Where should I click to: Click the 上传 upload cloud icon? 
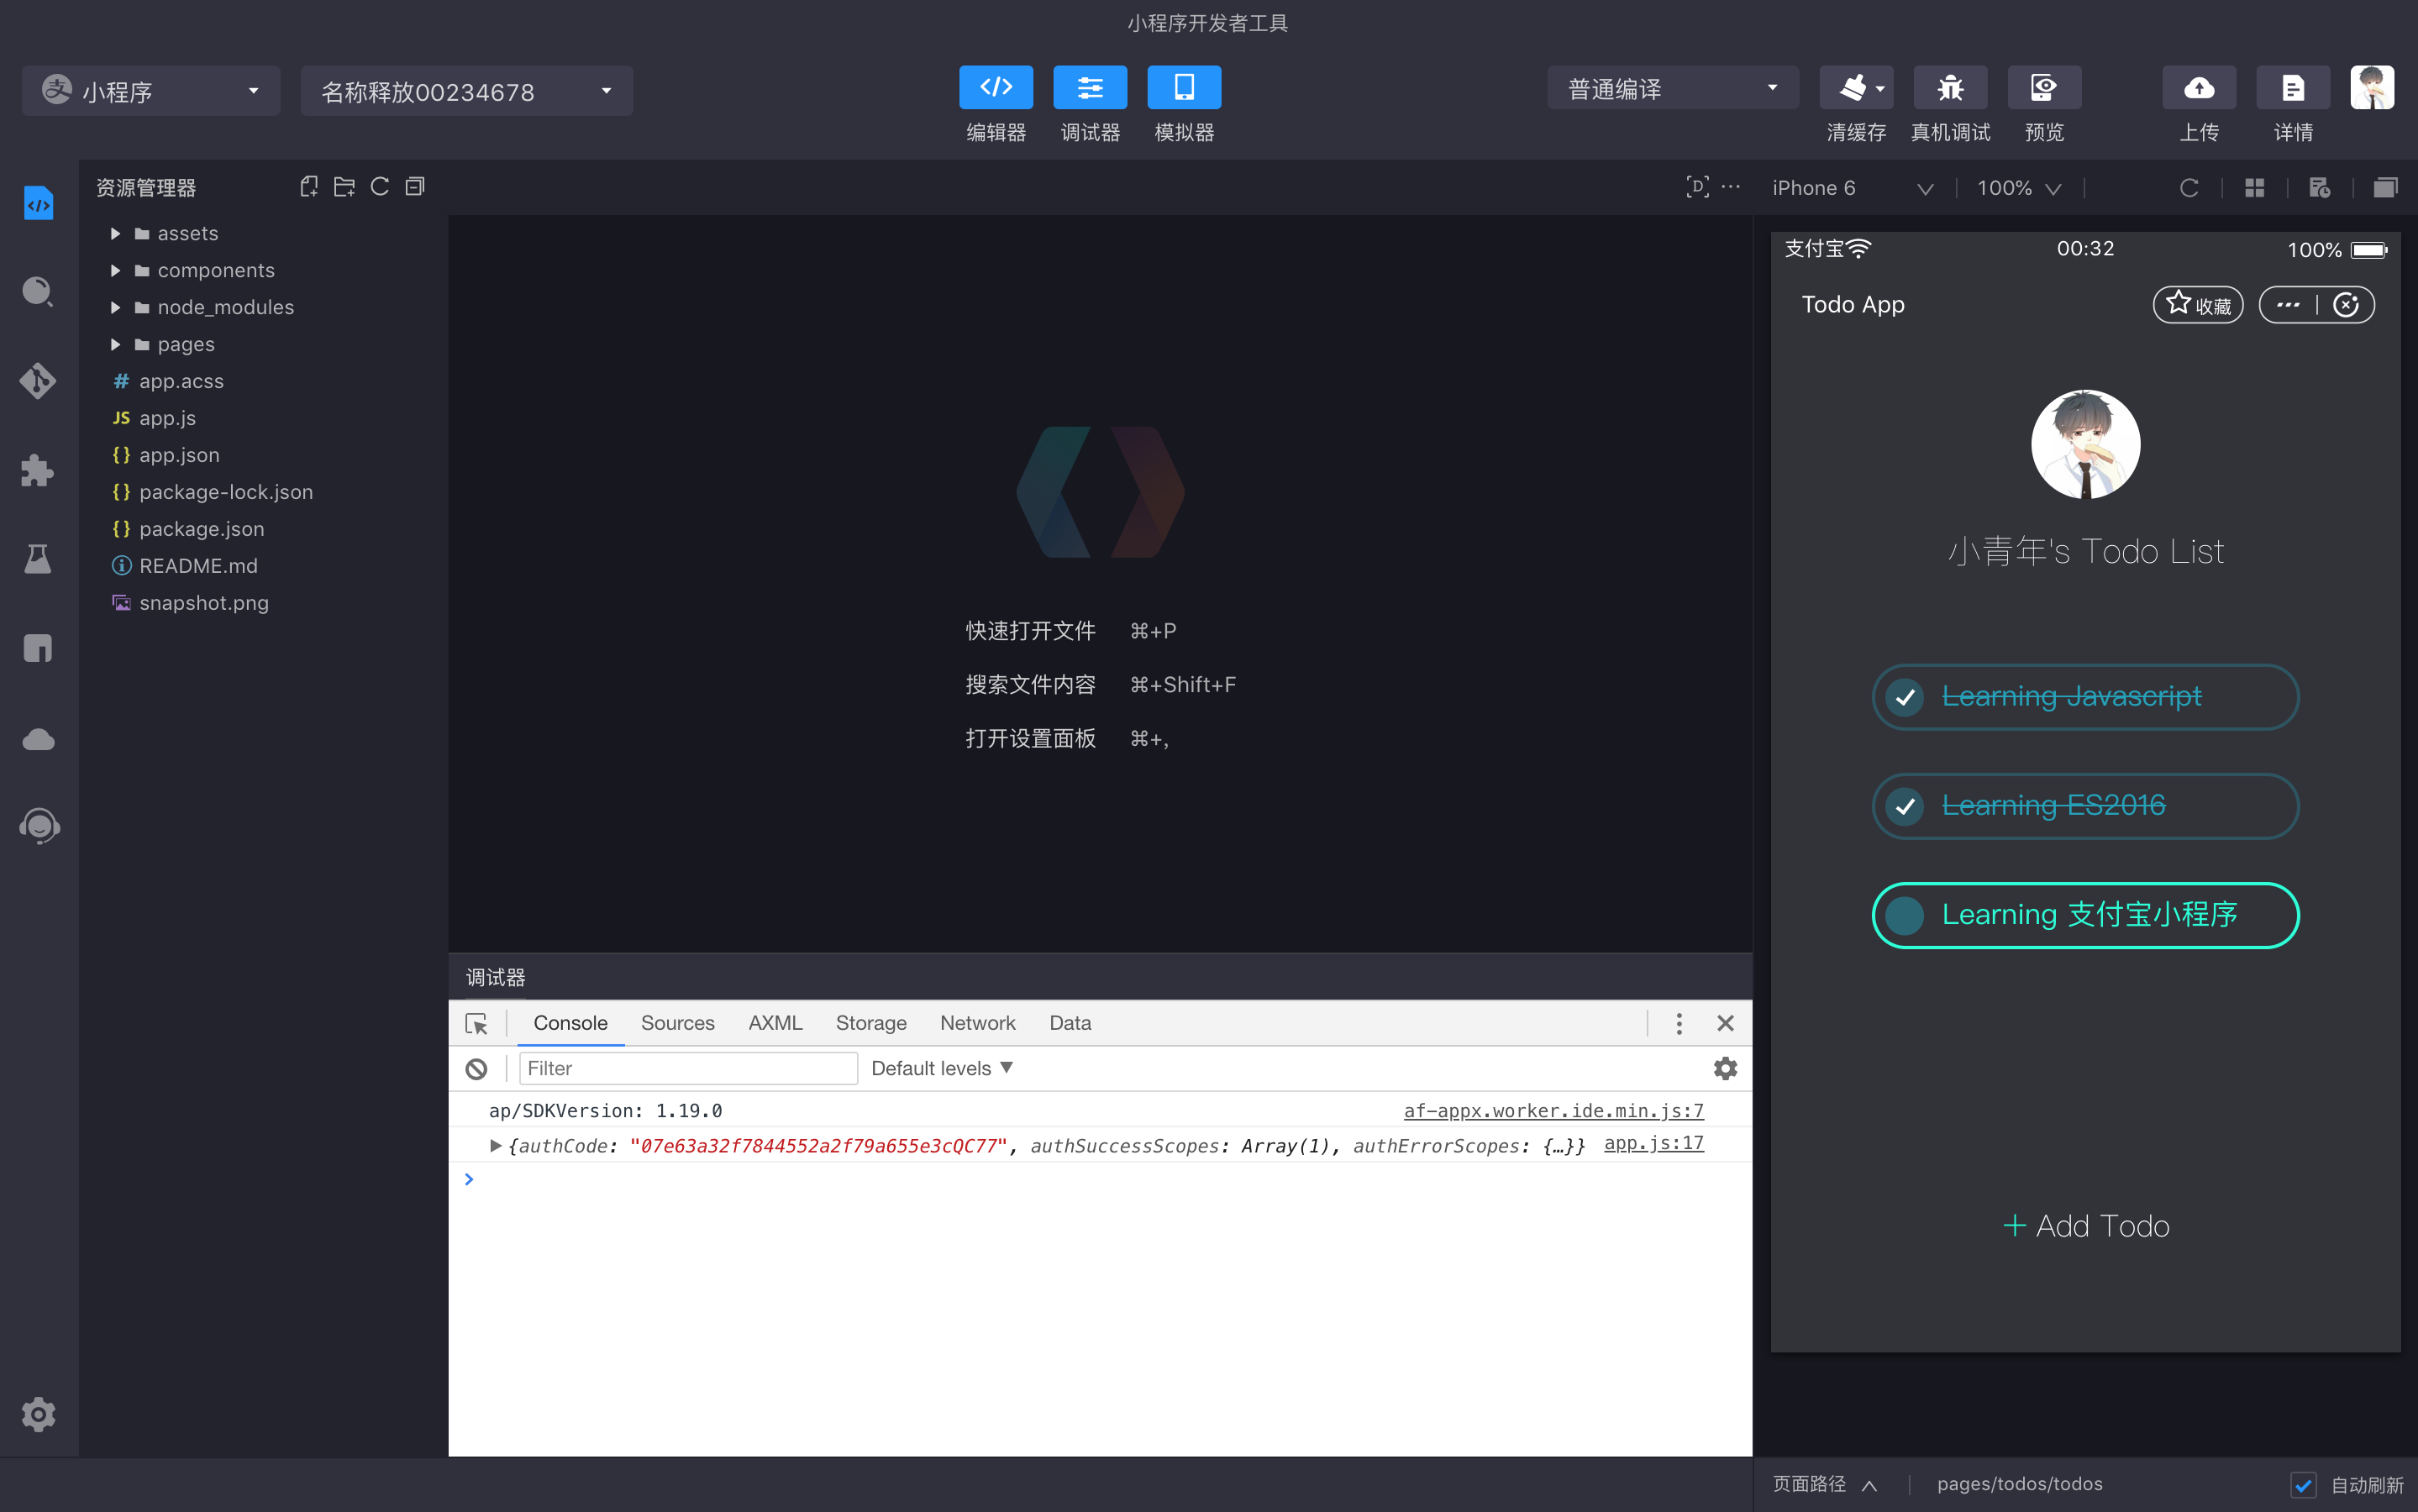(x=2198, y=88)
